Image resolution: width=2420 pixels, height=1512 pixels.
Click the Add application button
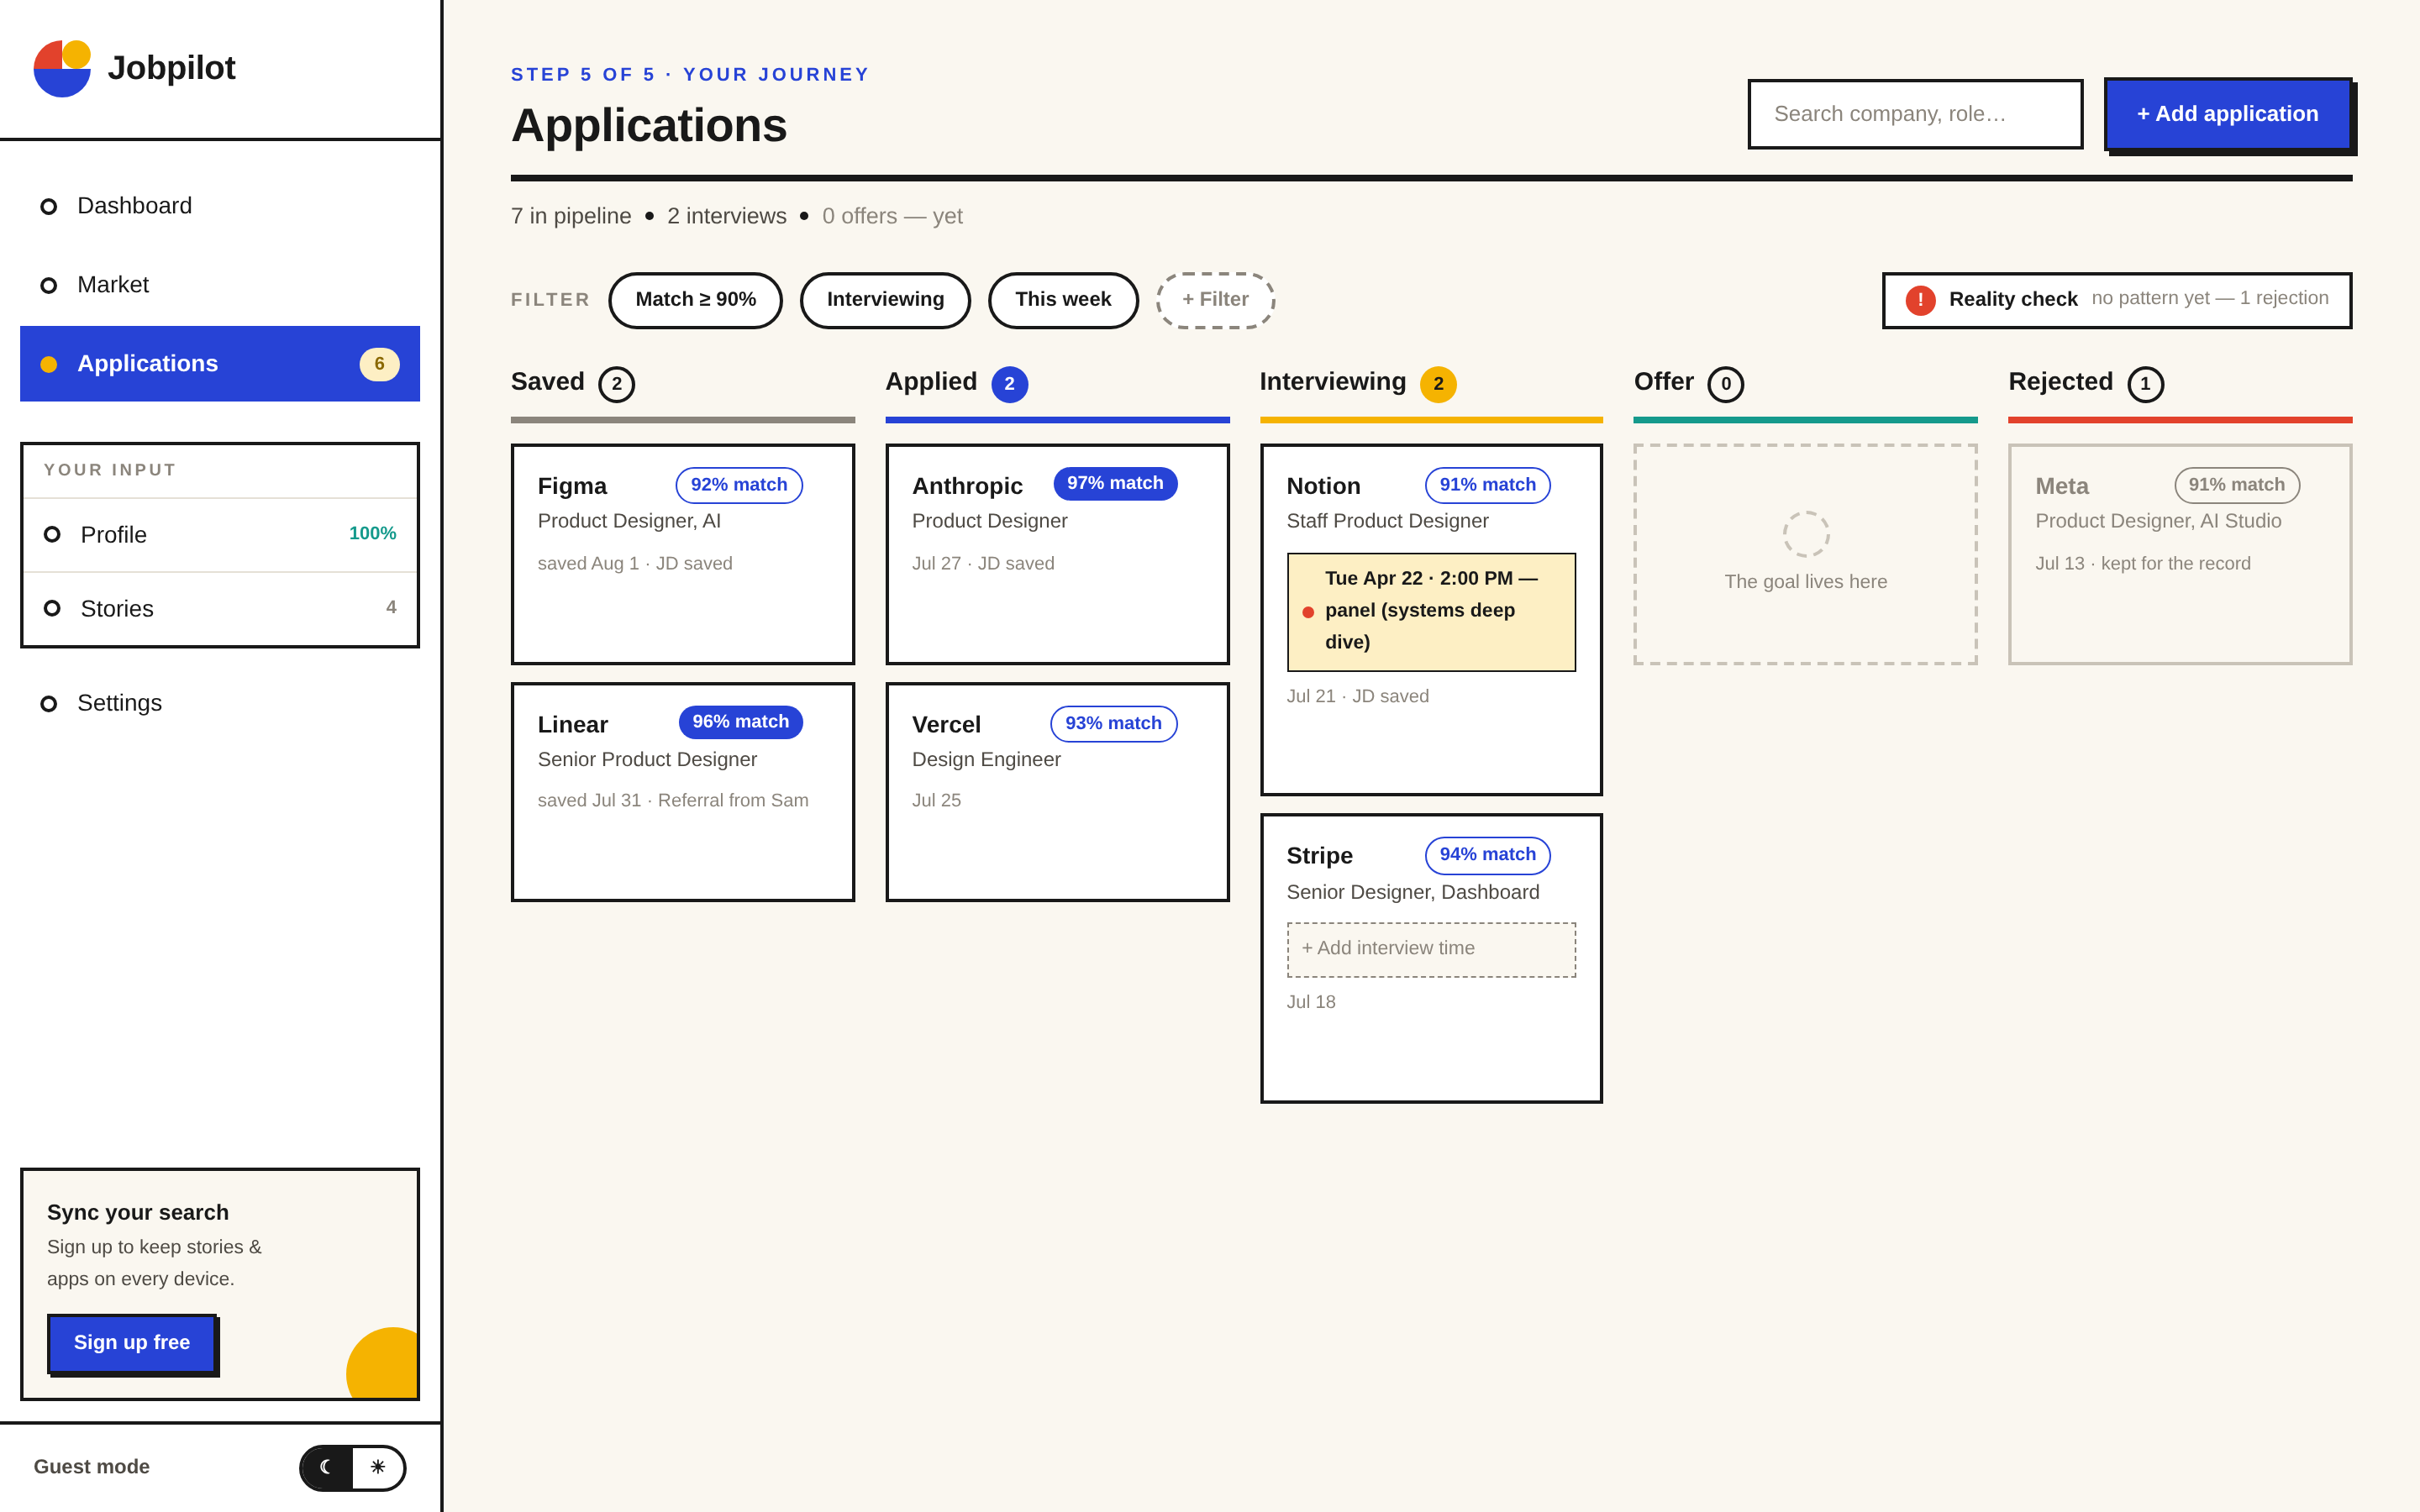click(2227, 114)
